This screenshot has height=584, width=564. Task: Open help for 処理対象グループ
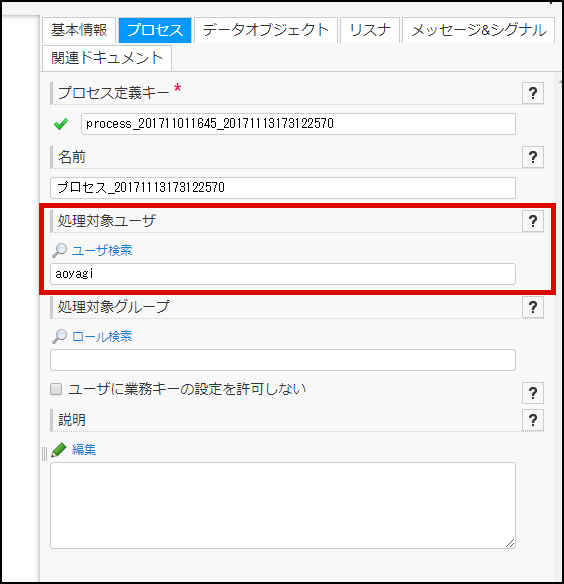point(533,307)
